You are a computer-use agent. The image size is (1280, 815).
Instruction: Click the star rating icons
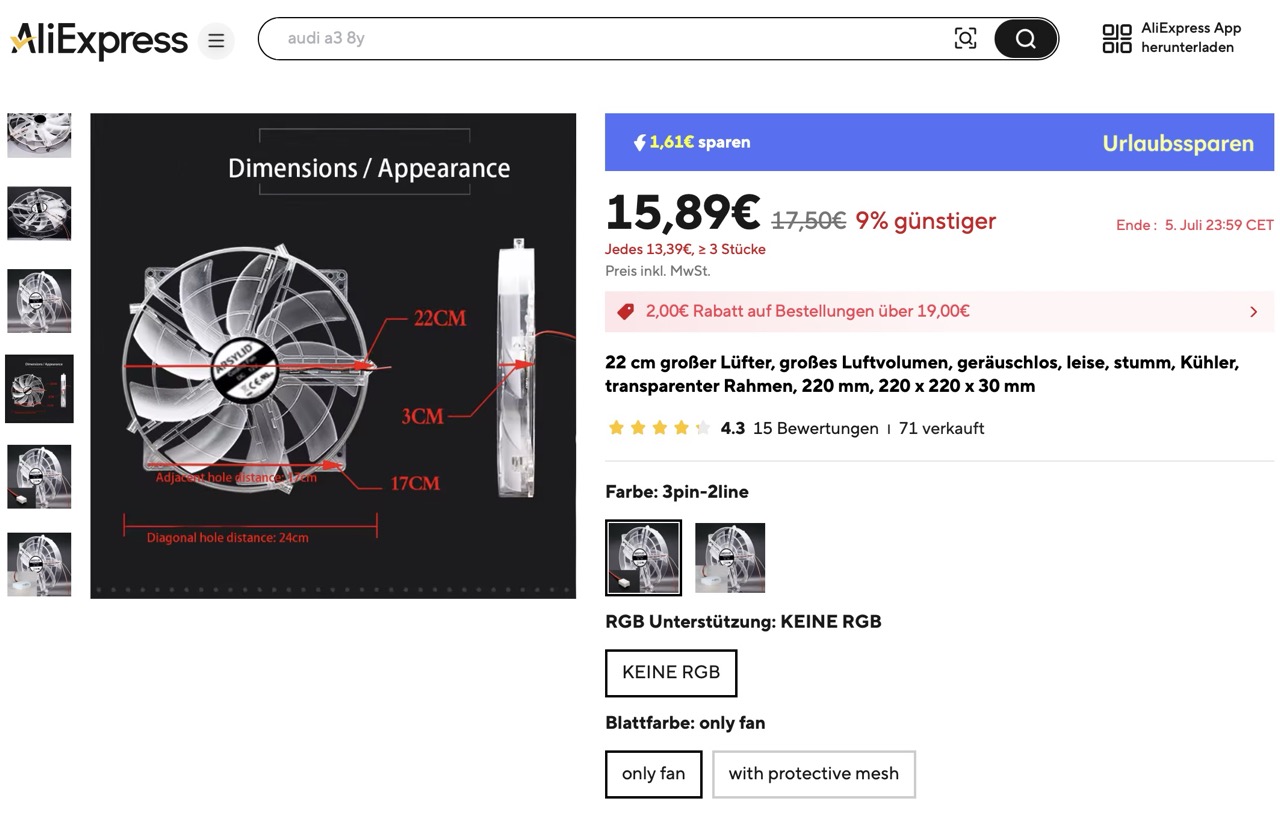pos(658,428)
